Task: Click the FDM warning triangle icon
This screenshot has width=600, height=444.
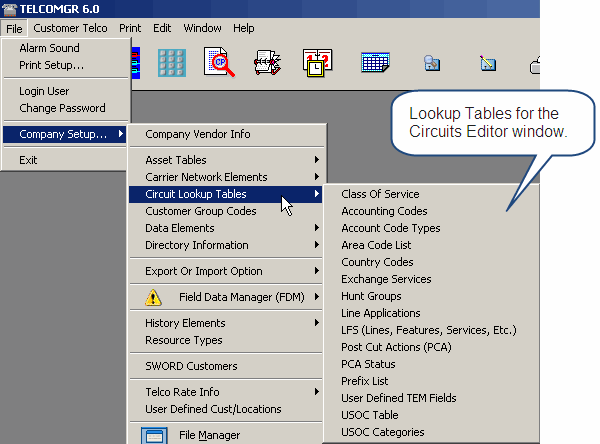Action: tap(153, 297)
